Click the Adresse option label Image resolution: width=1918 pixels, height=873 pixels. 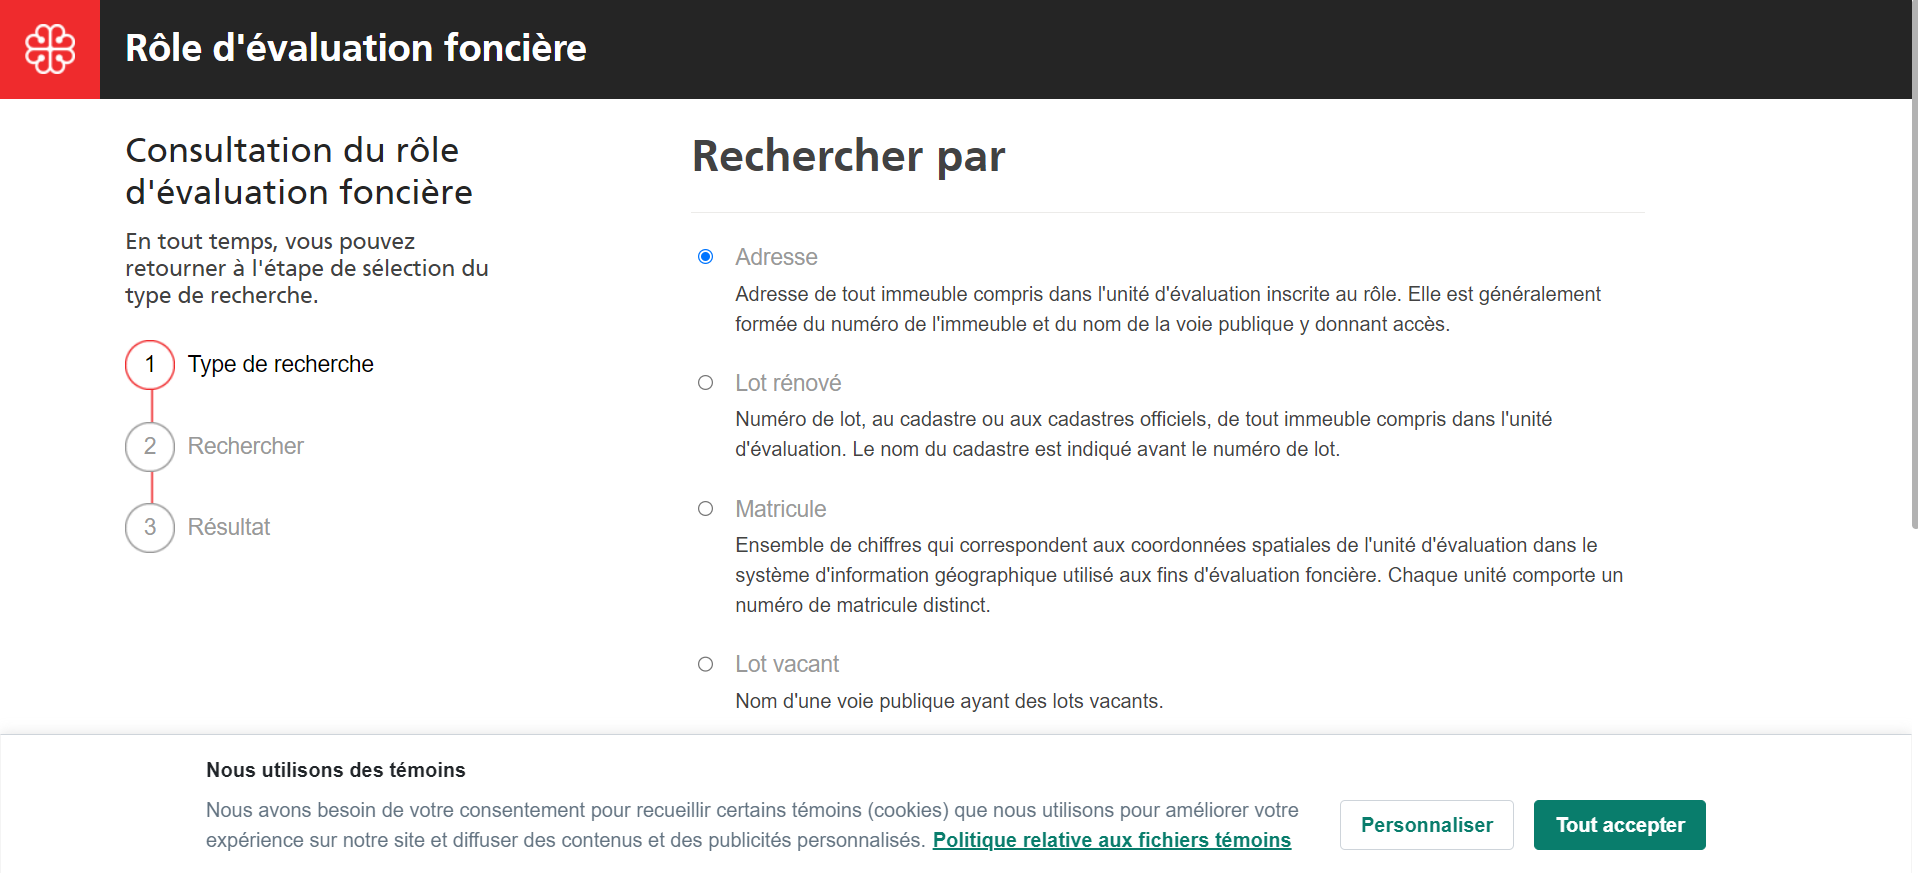coord(776,257)
